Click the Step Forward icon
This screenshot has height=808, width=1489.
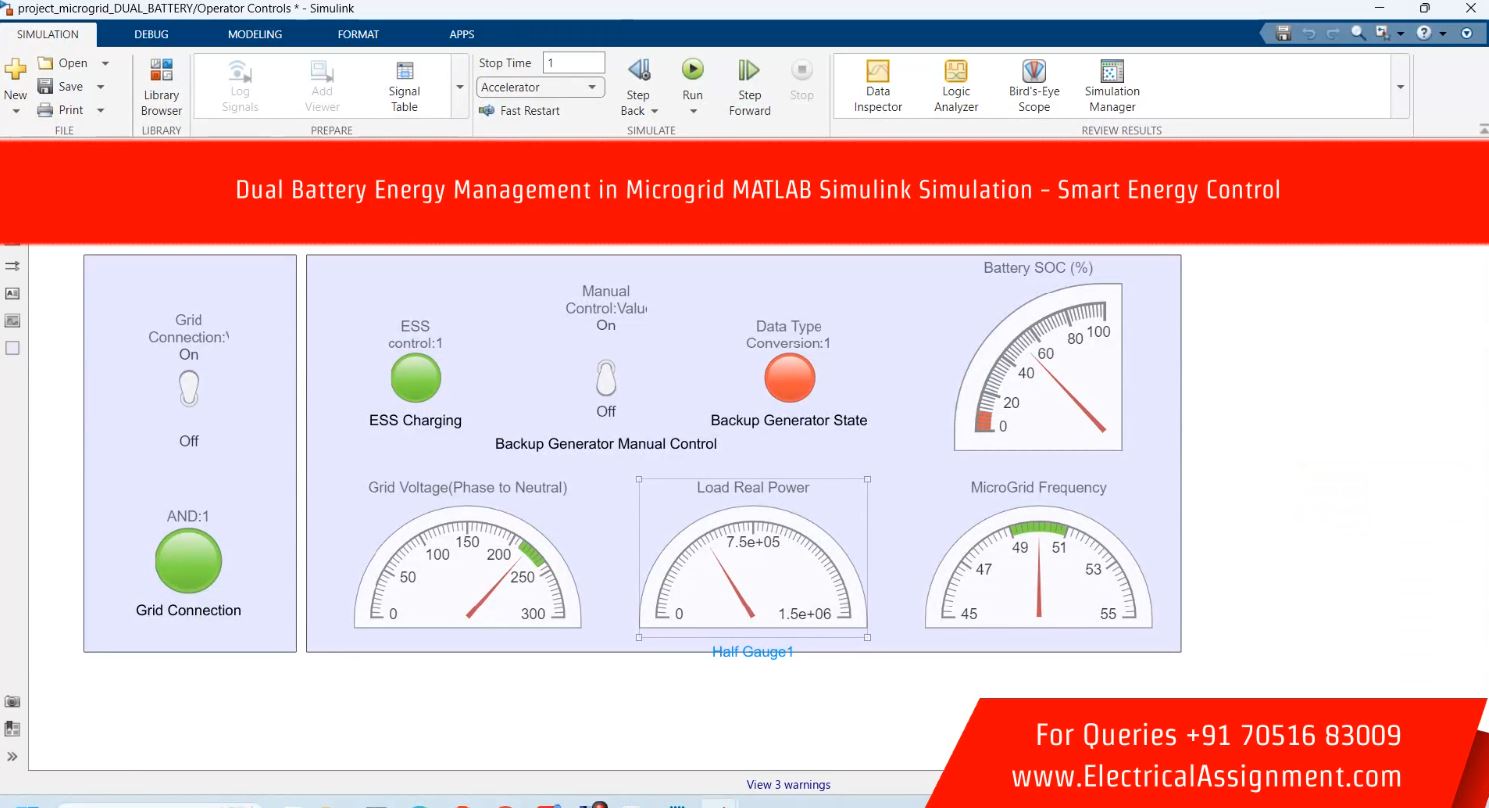coord(749,70)
